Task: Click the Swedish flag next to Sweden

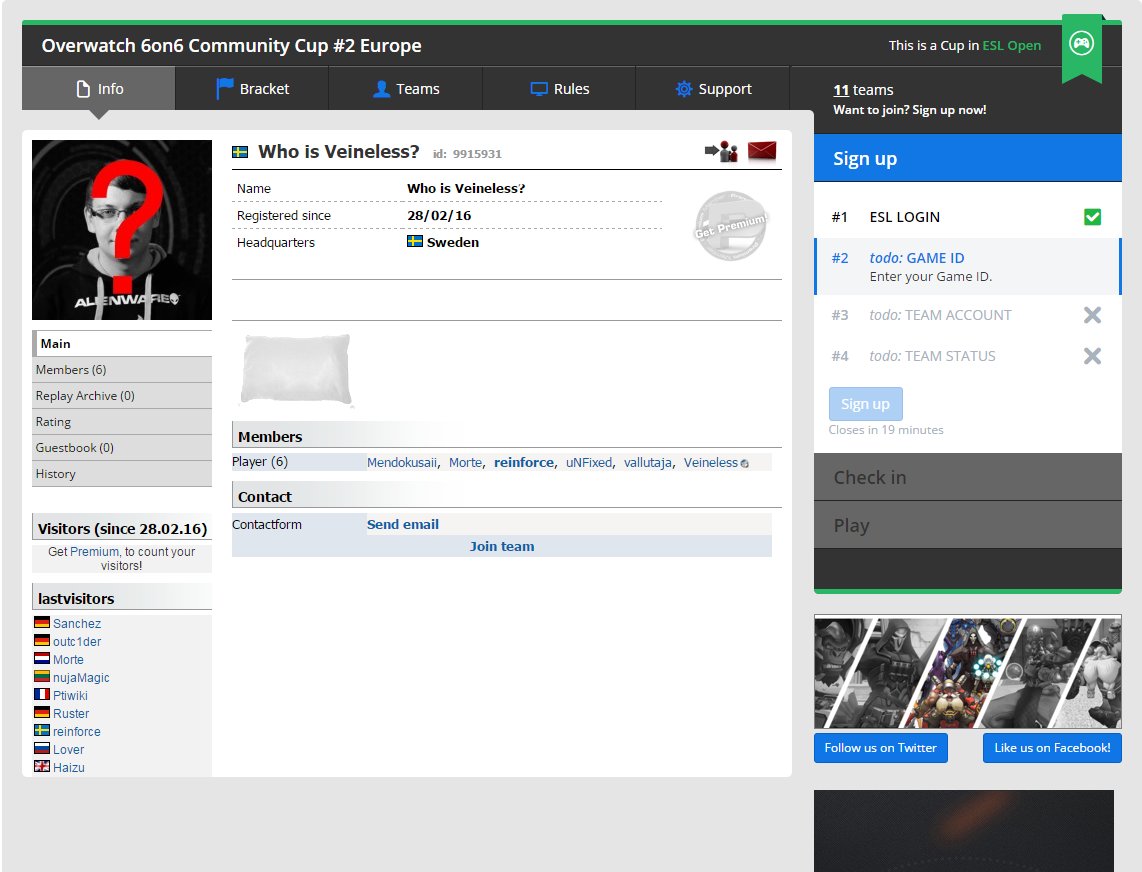Action: pos(414,241)
